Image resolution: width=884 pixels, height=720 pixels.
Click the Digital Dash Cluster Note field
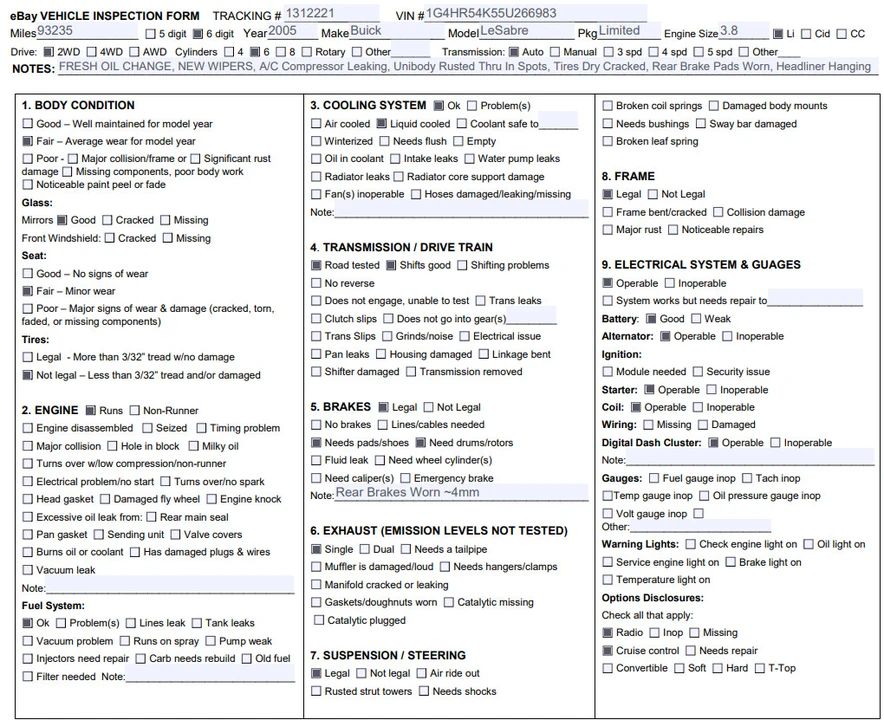click(750, 457)
